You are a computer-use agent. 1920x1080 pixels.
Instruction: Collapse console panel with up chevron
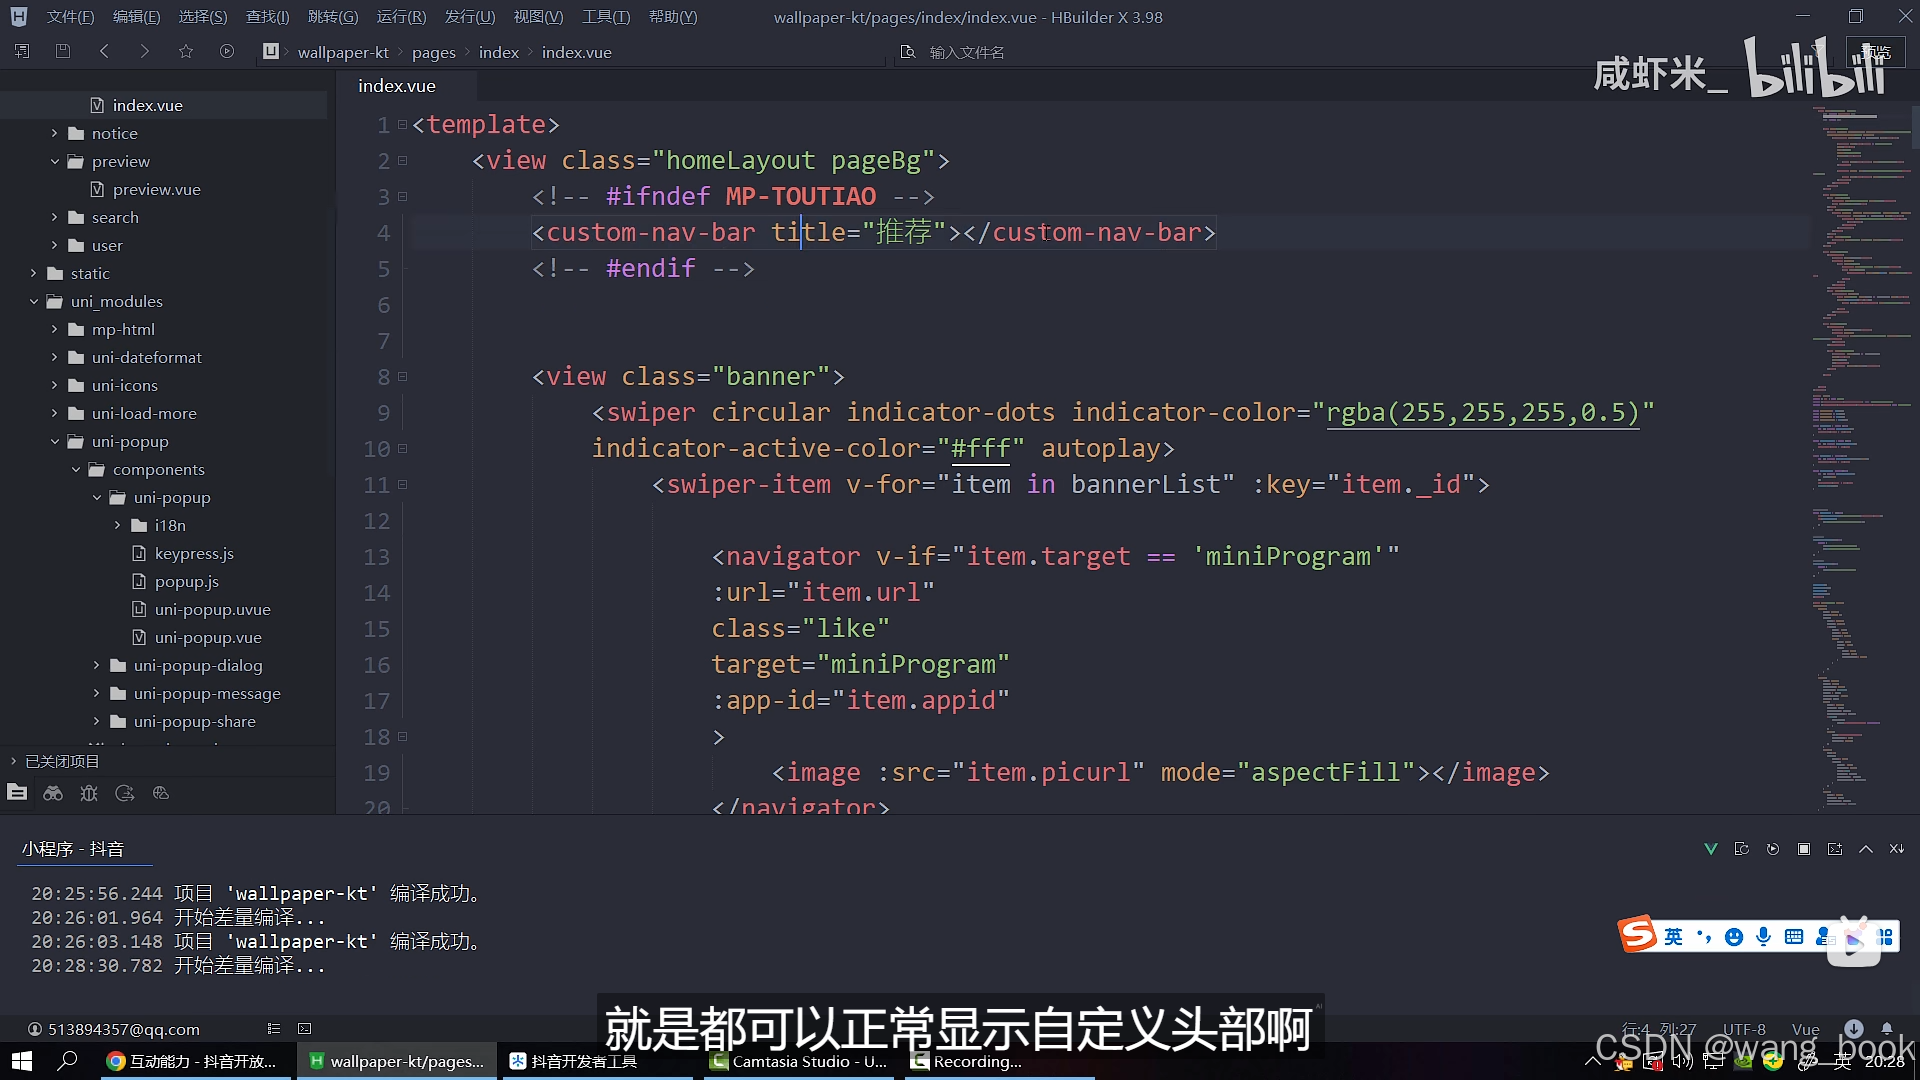[x=1866, y=849]
